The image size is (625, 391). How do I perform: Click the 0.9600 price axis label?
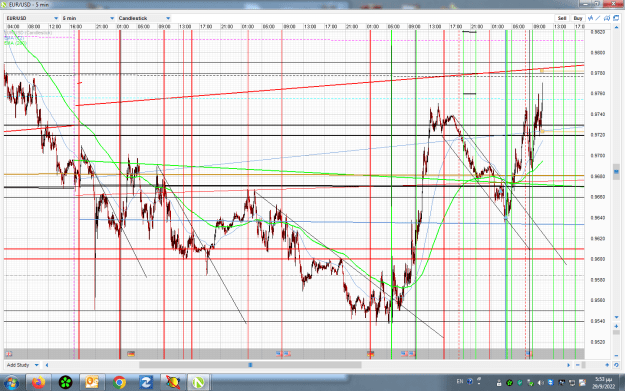click(598, 259)
